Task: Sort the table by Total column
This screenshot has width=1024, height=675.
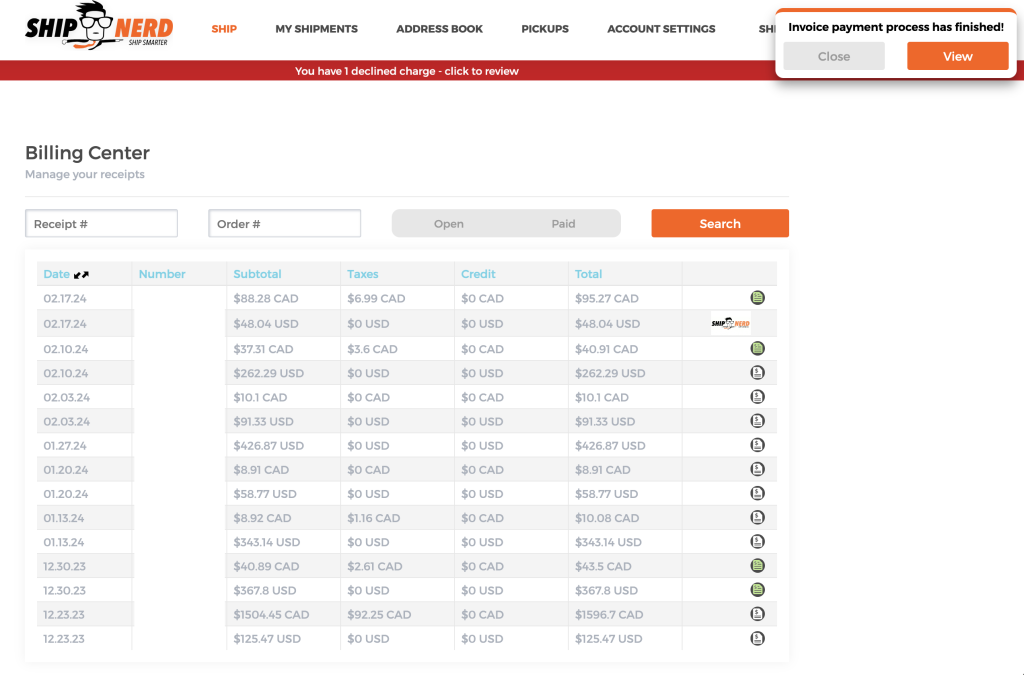Action: (x=588, y=274)
